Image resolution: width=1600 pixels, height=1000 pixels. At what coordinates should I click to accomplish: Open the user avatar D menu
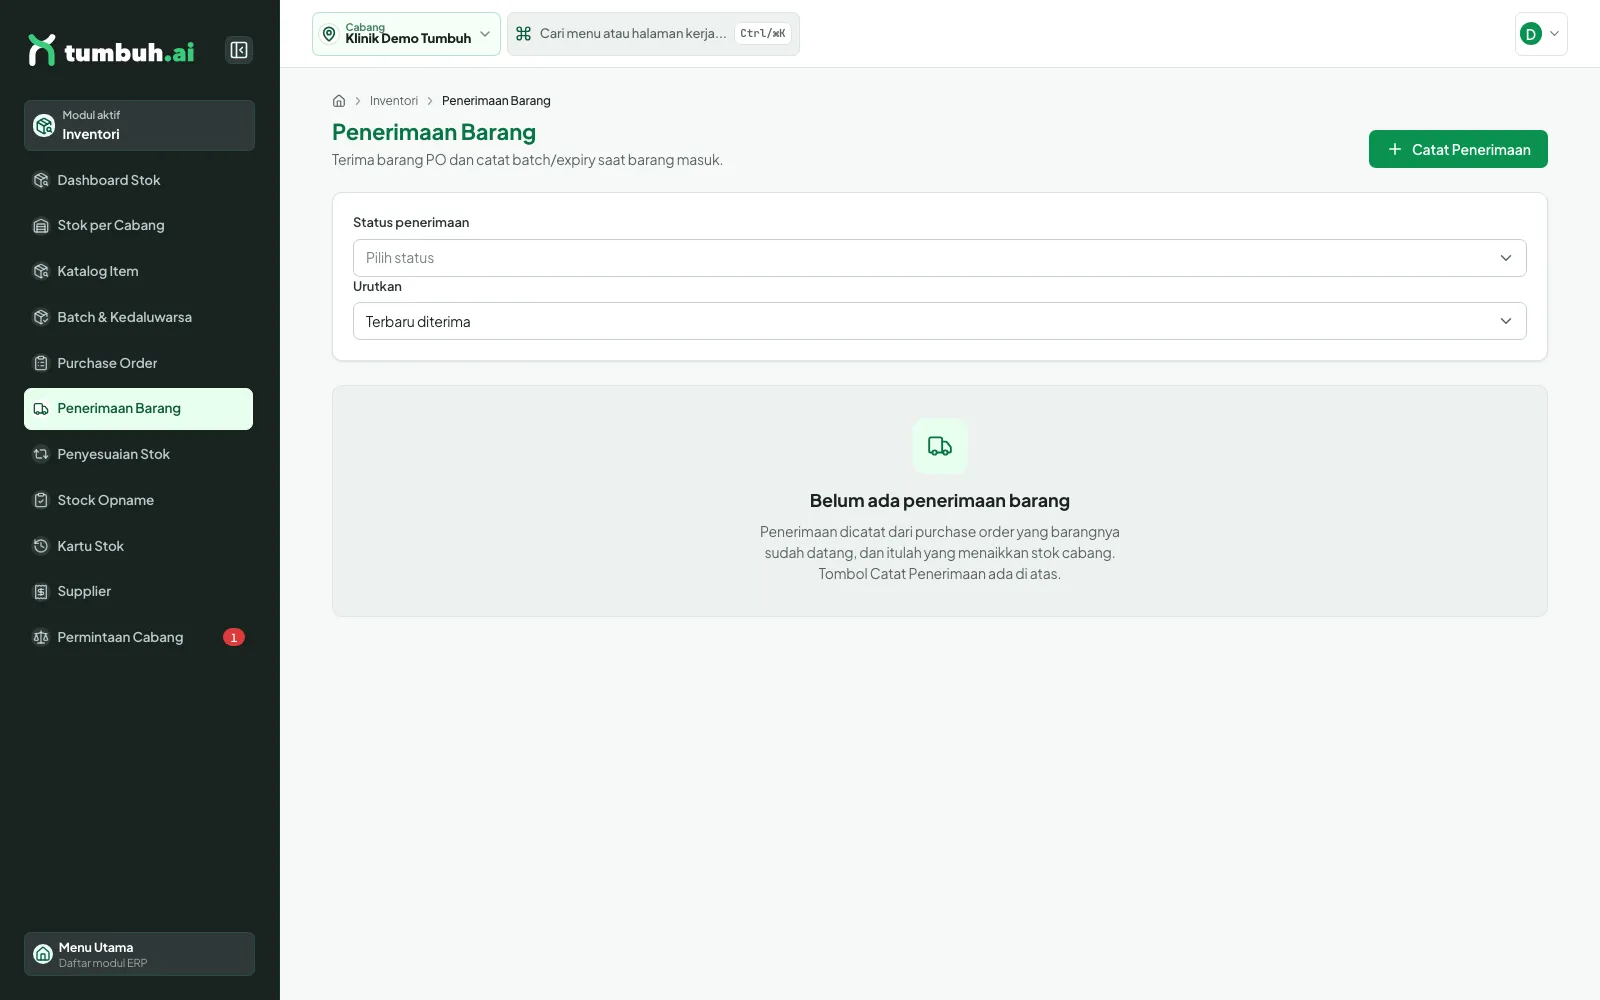tap(1541, 34)
